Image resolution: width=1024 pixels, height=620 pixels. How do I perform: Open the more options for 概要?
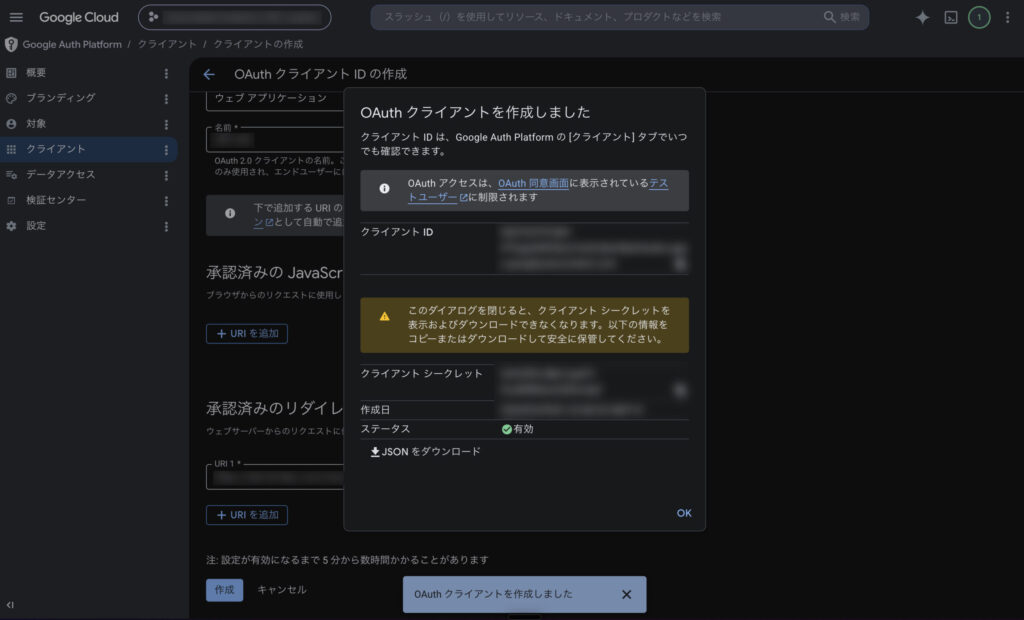(x=166, y=73)
